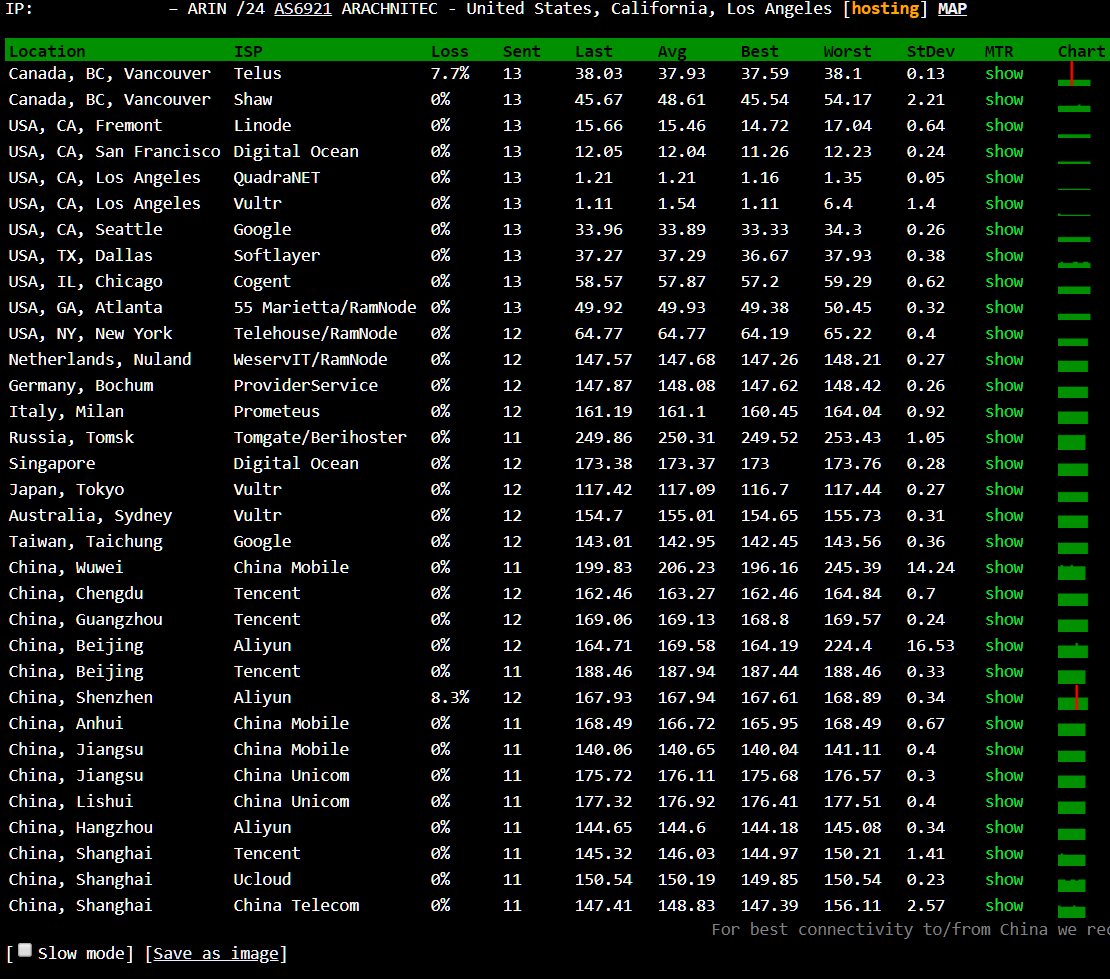Show MTR for Anhui China Mobile row
Image resolution: width=1110 pixels, height=979 pixels.
pyautogui.click(x=1004, y=723)
